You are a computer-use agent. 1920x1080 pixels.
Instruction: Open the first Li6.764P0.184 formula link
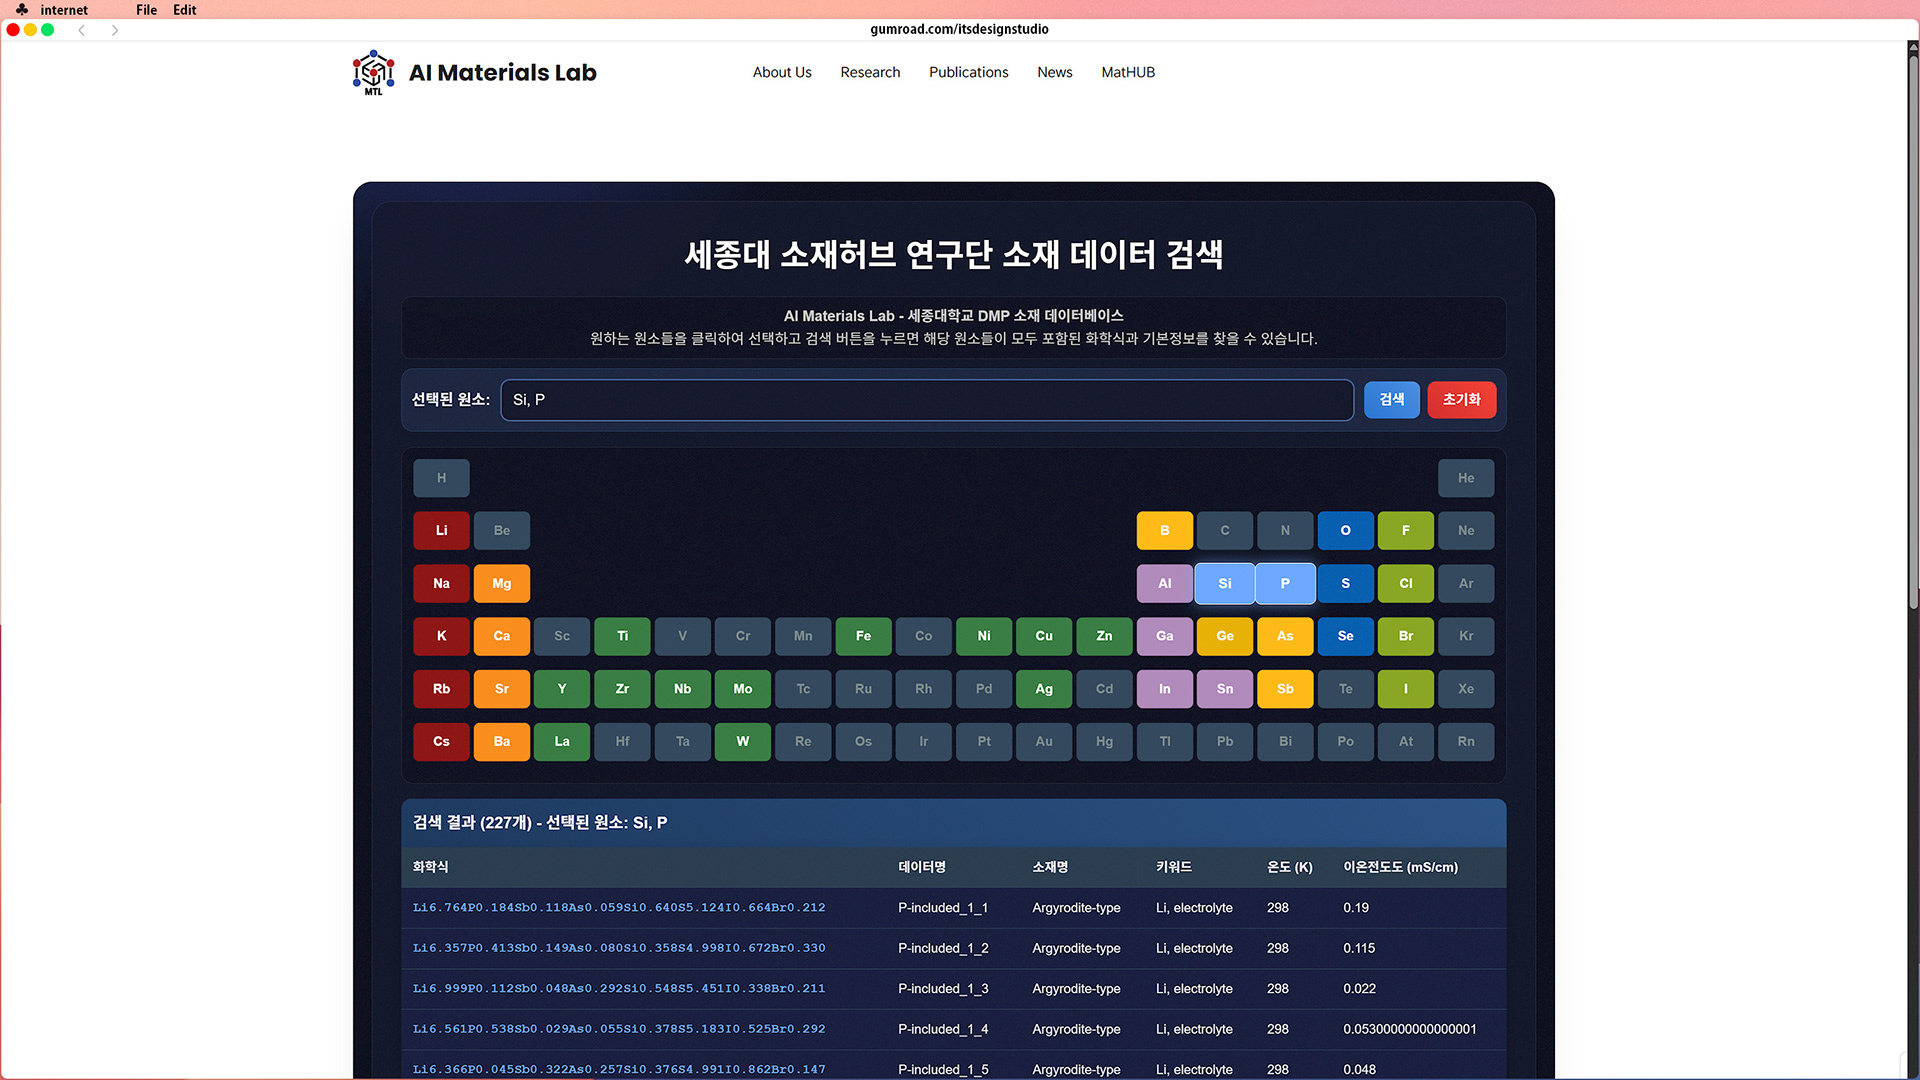tap(619, 908)
